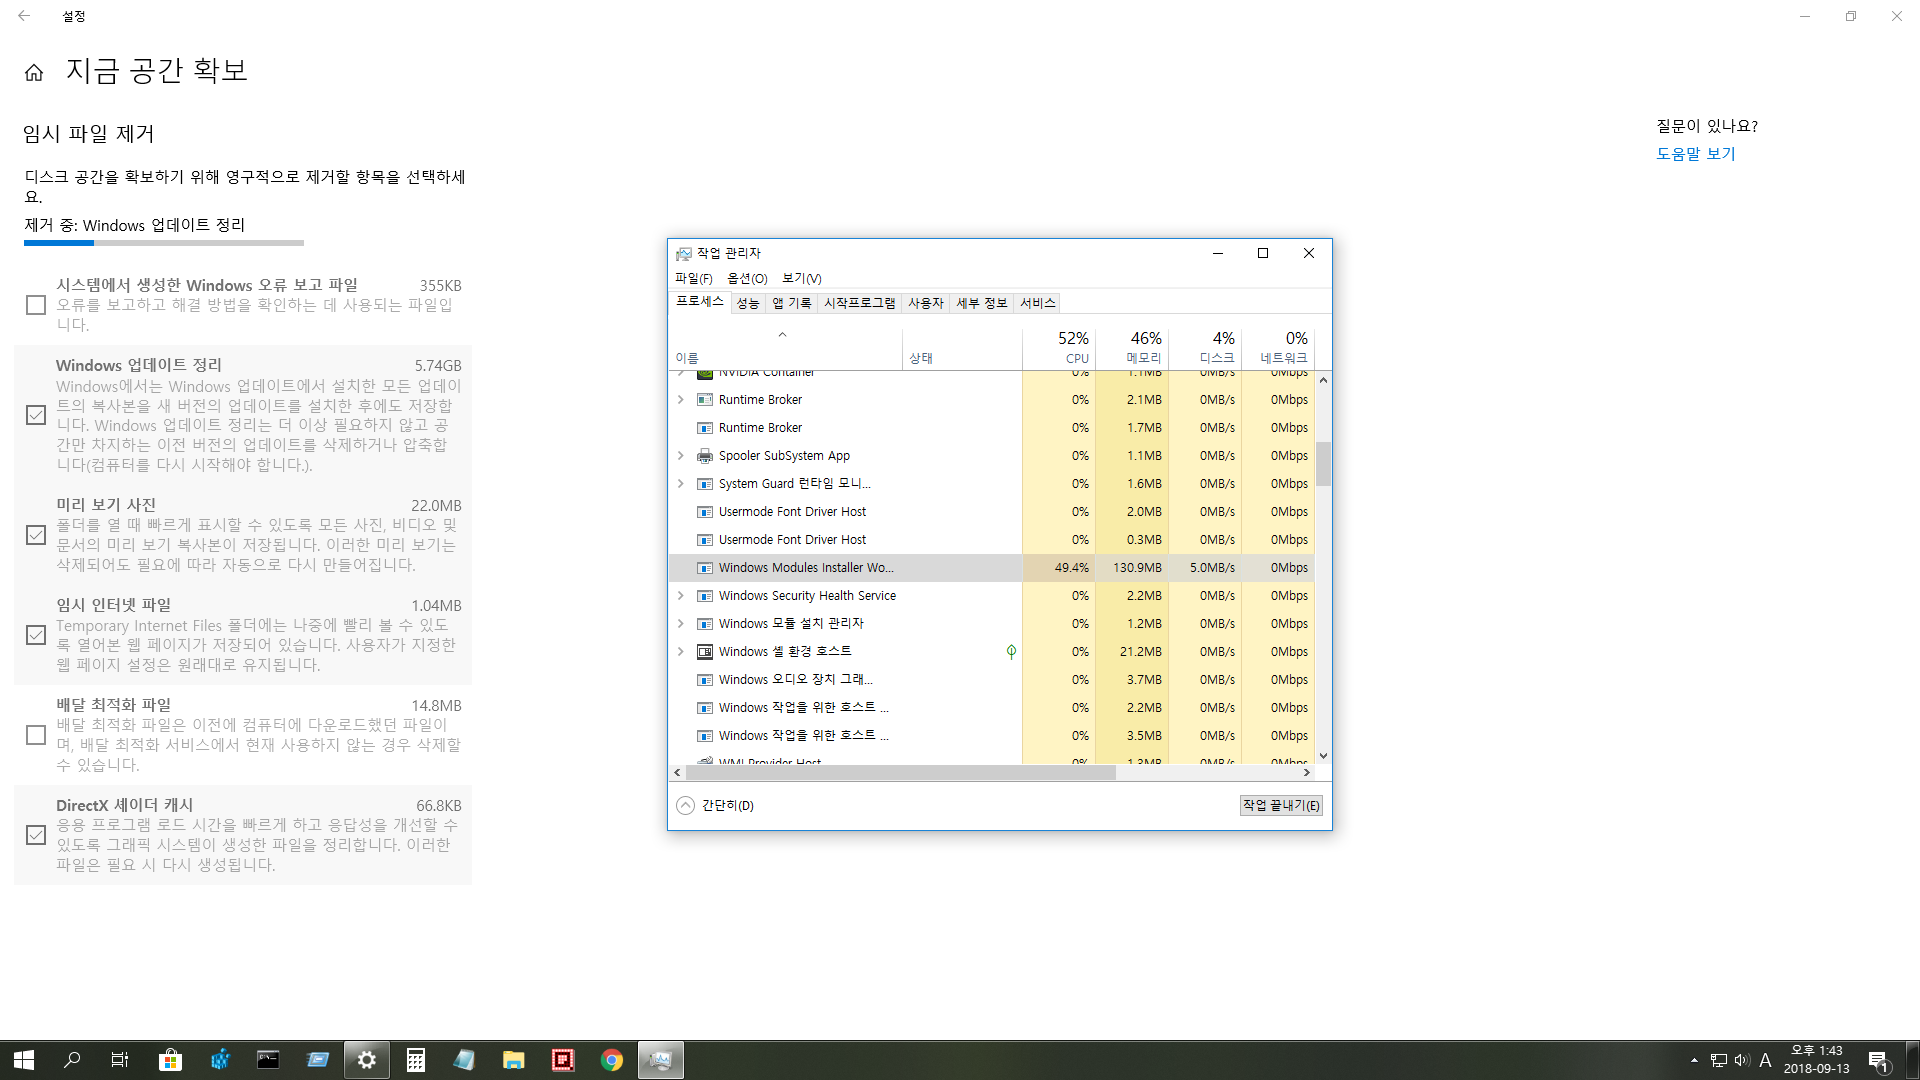
Task: Click the network icon in system tray
Action: pos(1719,1060)
